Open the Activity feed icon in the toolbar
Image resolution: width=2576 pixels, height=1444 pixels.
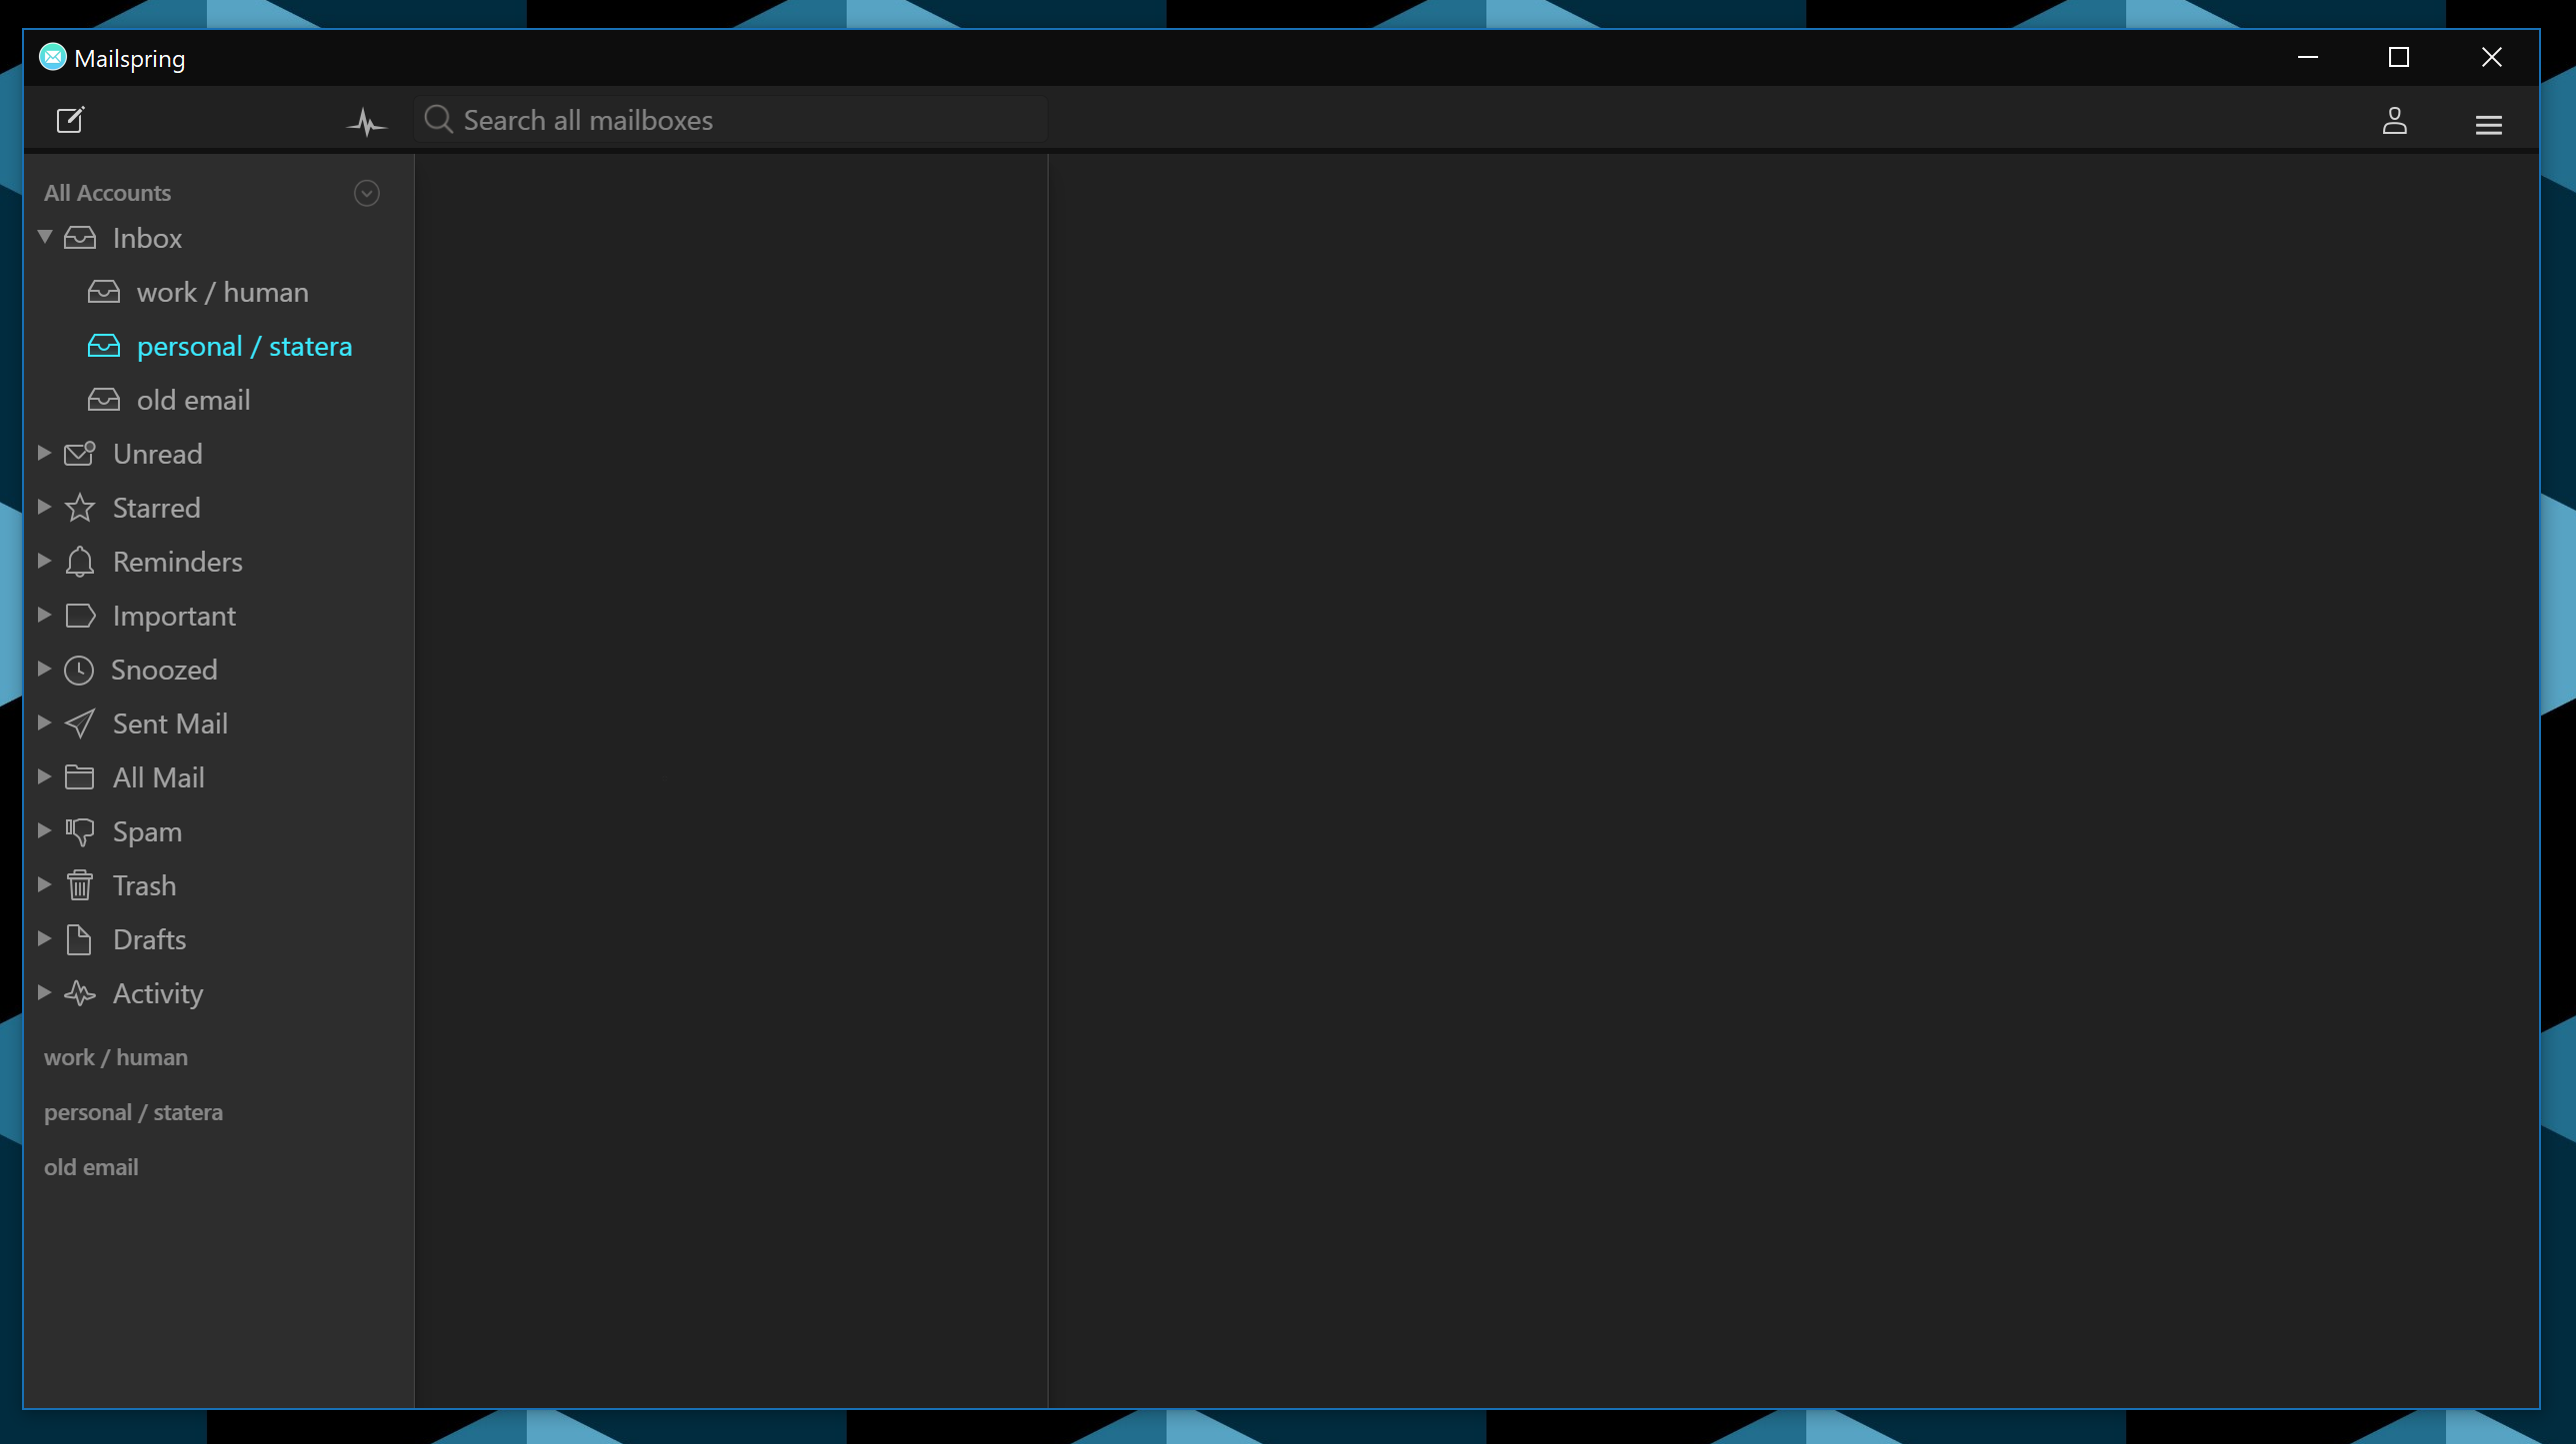tap(366, 120)
